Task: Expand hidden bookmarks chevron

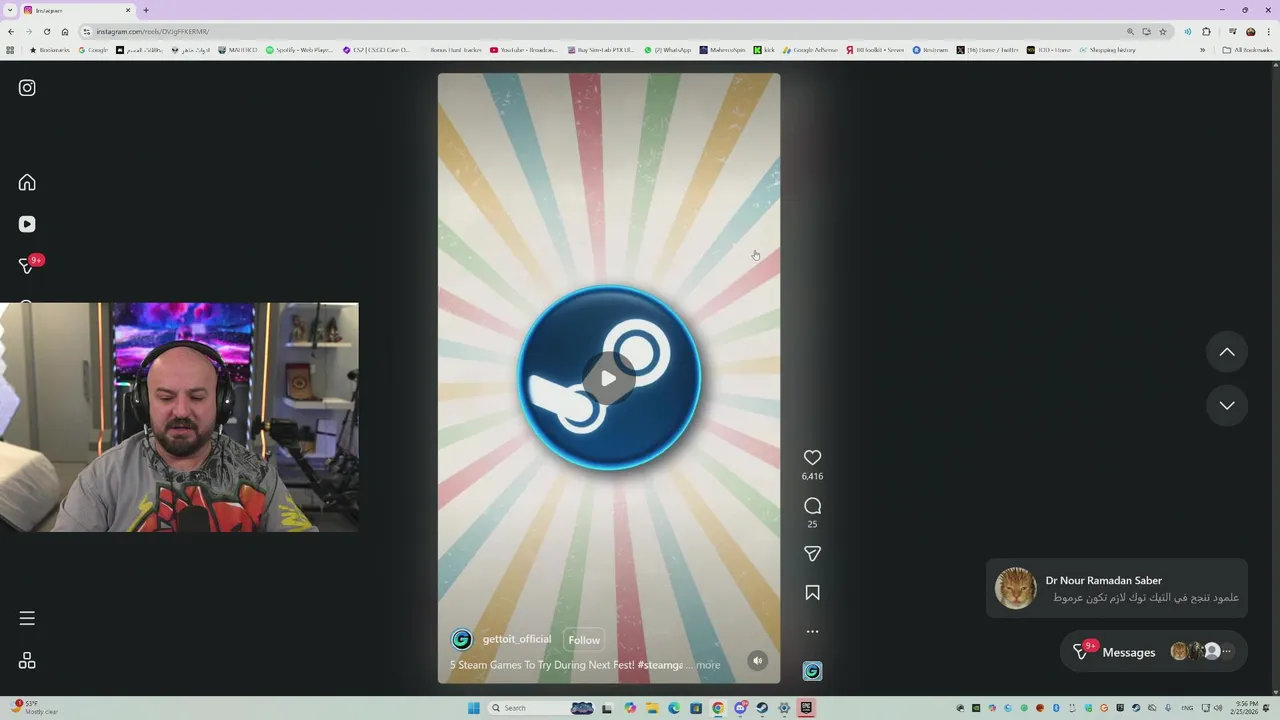Action: pyautogui.click(x=1203, y=50)
